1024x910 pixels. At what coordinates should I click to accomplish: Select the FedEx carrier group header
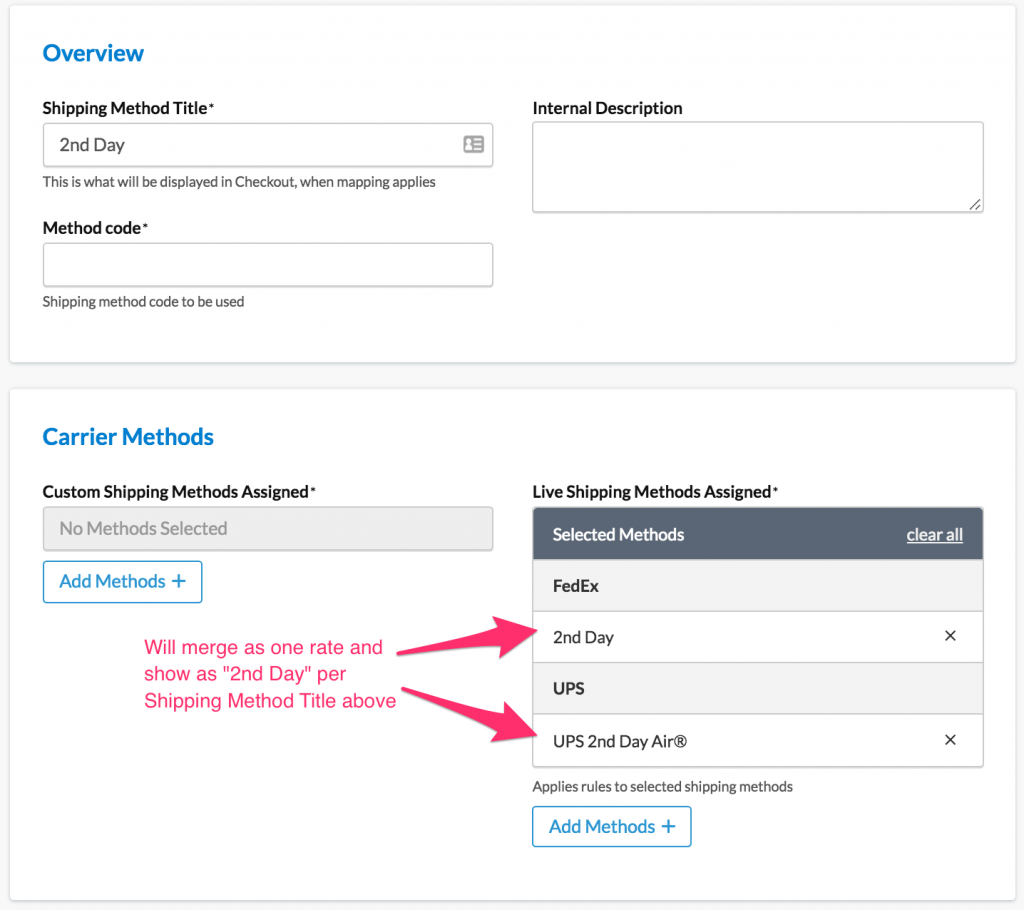click(x=757, y=586)
